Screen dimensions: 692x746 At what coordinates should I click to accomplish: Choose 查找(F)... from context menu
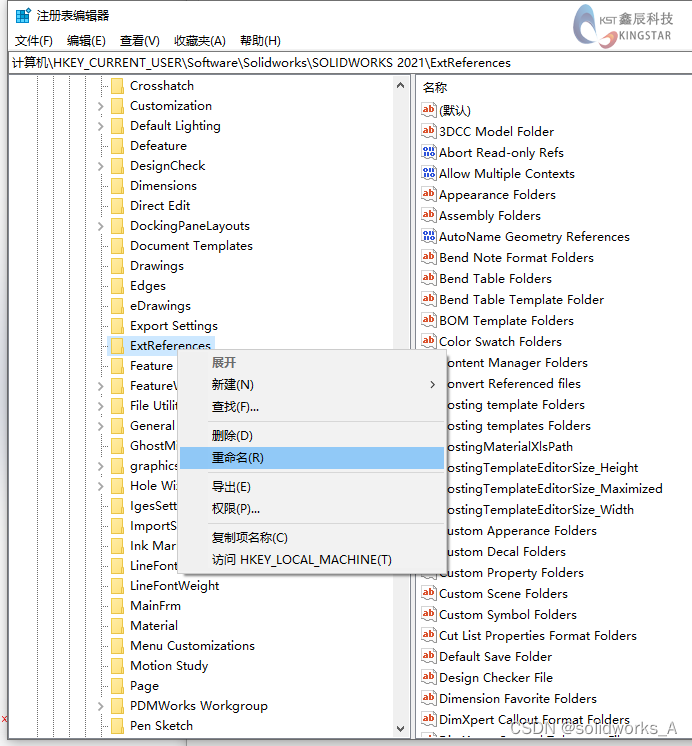pyautogui.click(x=312, y=407)
